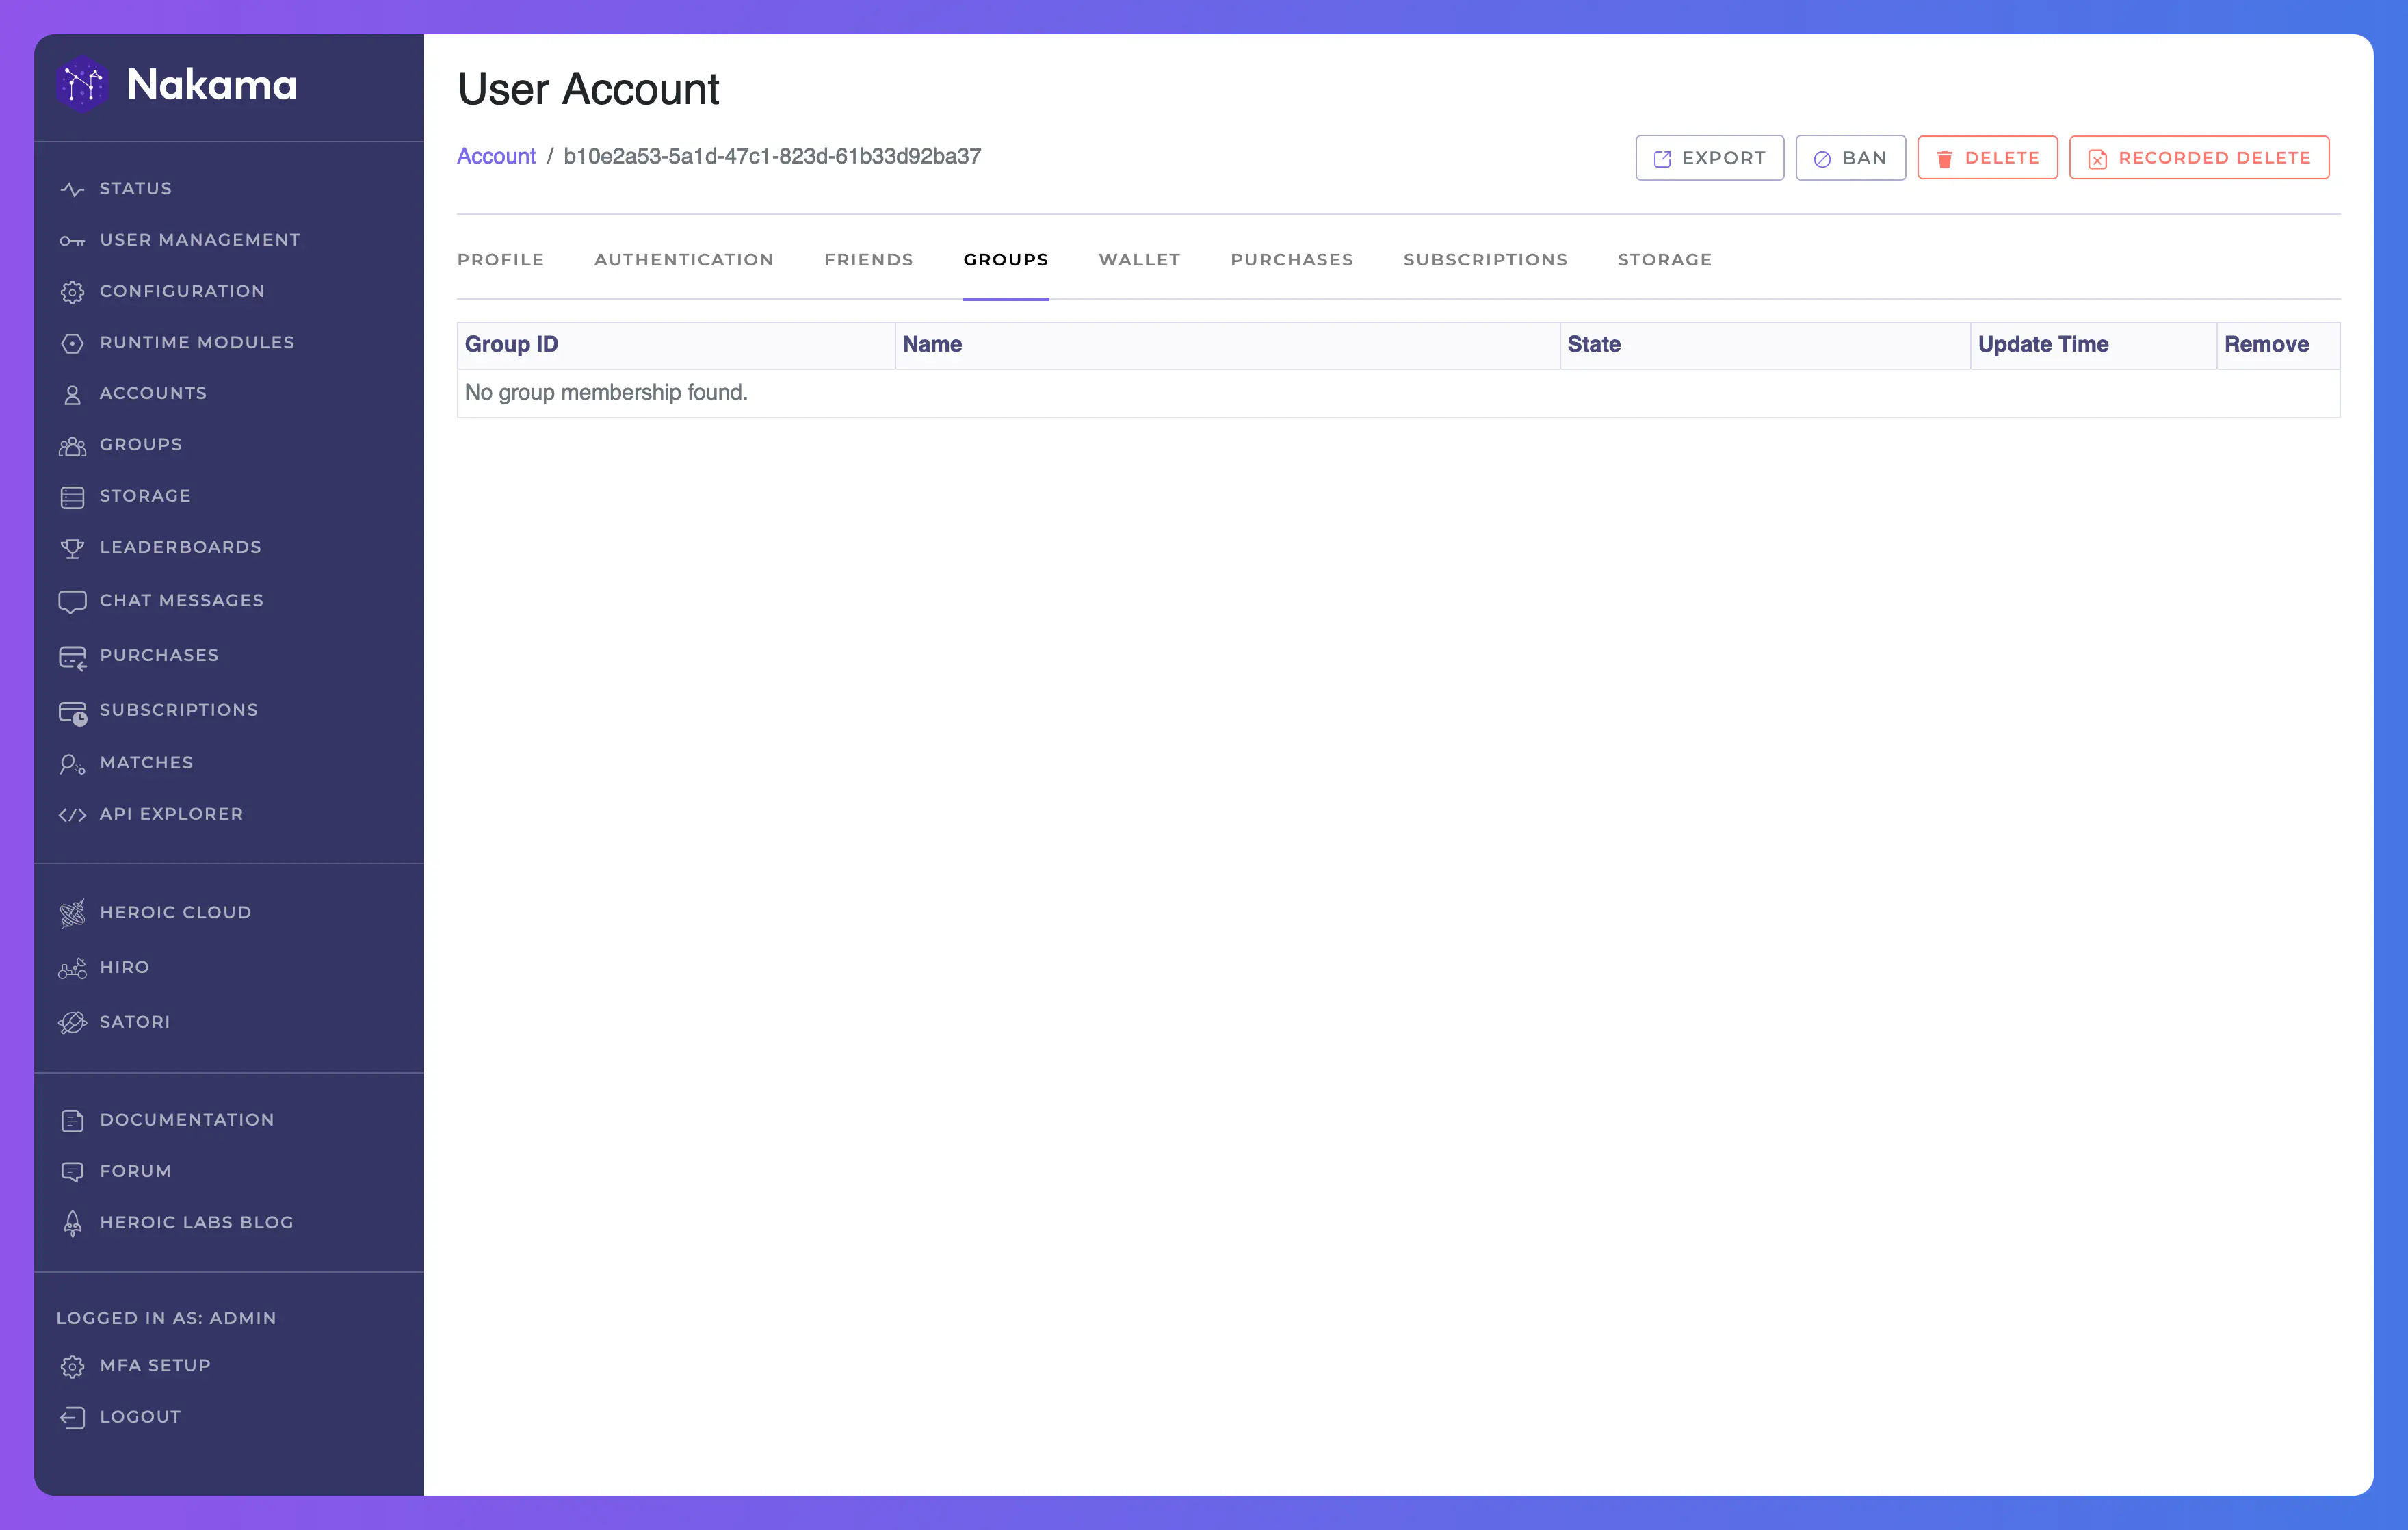This screenshot has width=2408, height=1530.
Task: Select the Subscriptions tab
Action: coord(1483,258)
